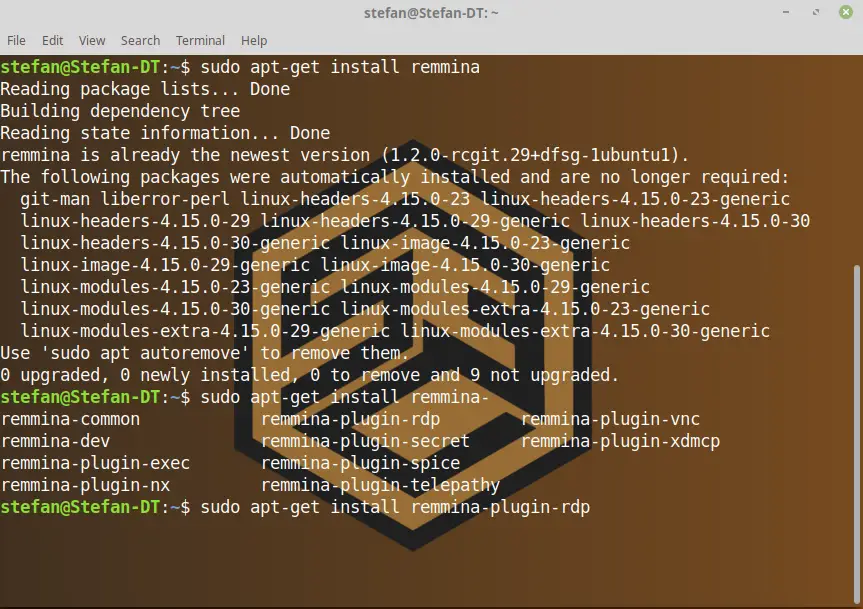Image resolution: width=863 pixels, height=609 pixels.
Task: Click the first prompt line installing remmina
Action: click(x=240, y=67)
